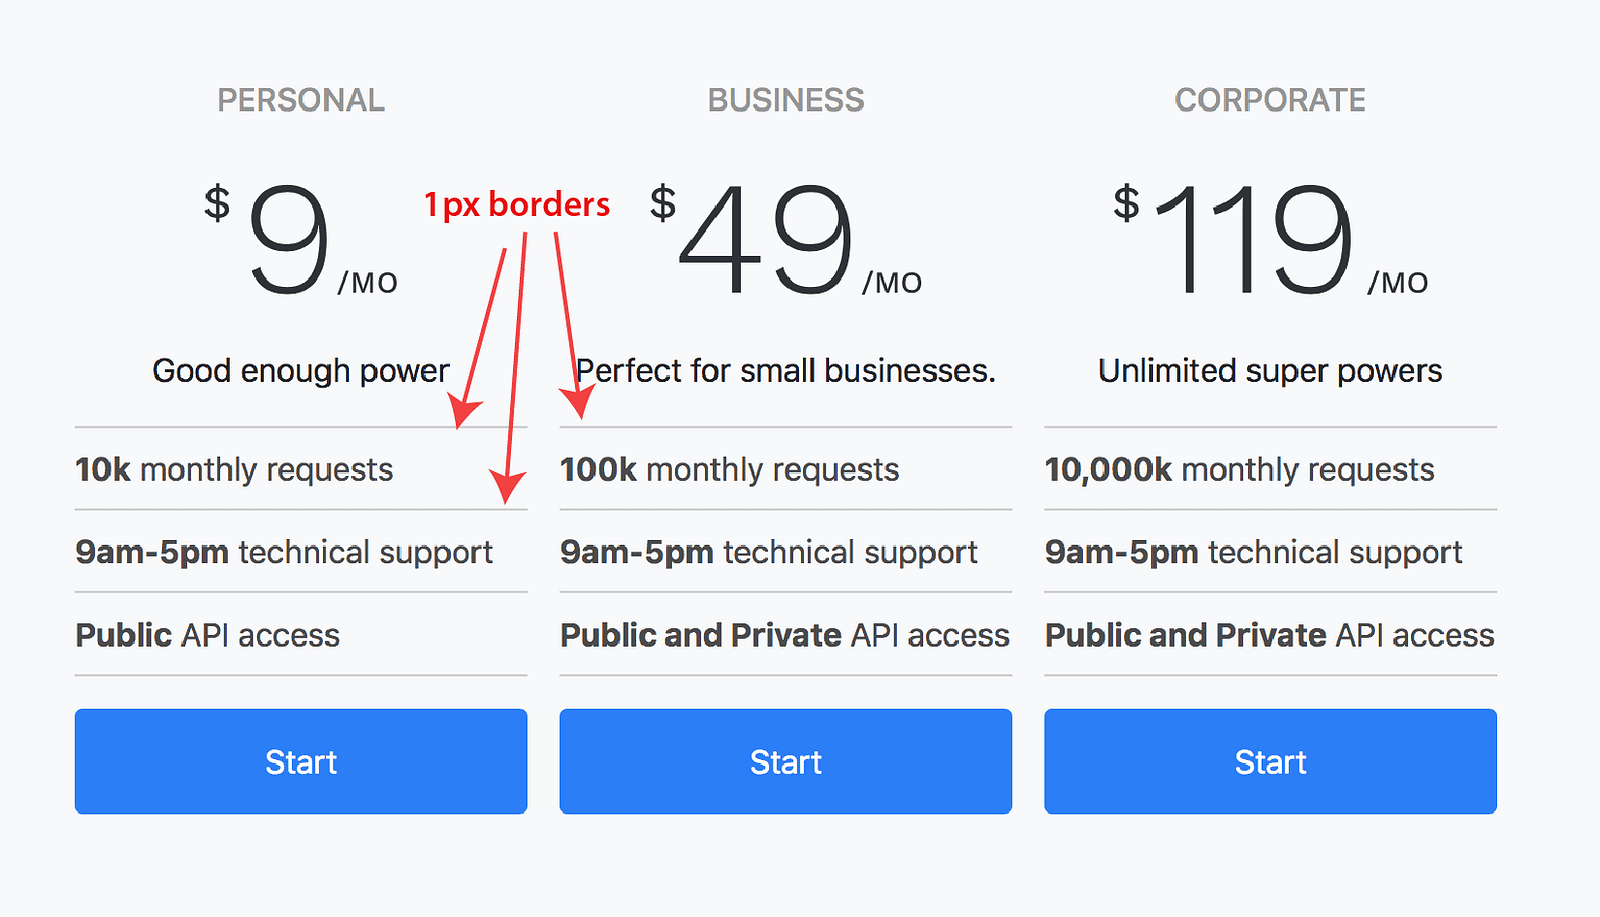Click the Start button under Personal plan
The image size is (1600, 917).
(x=301, y=761)
